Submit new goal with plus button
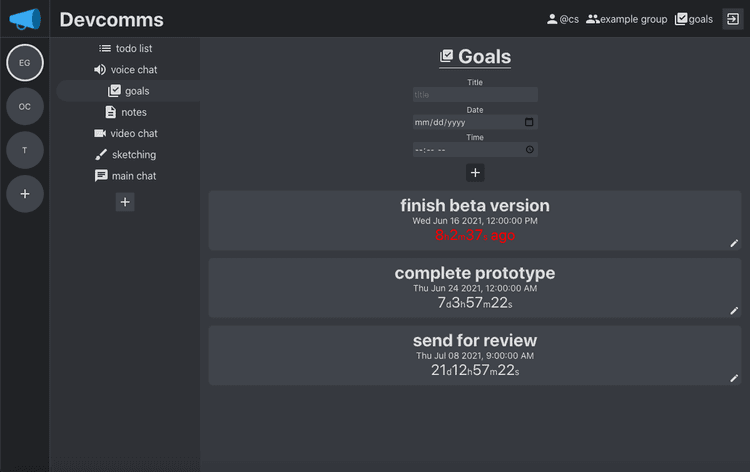This screenshot has width=750, height=472. [x=475, y=173]
